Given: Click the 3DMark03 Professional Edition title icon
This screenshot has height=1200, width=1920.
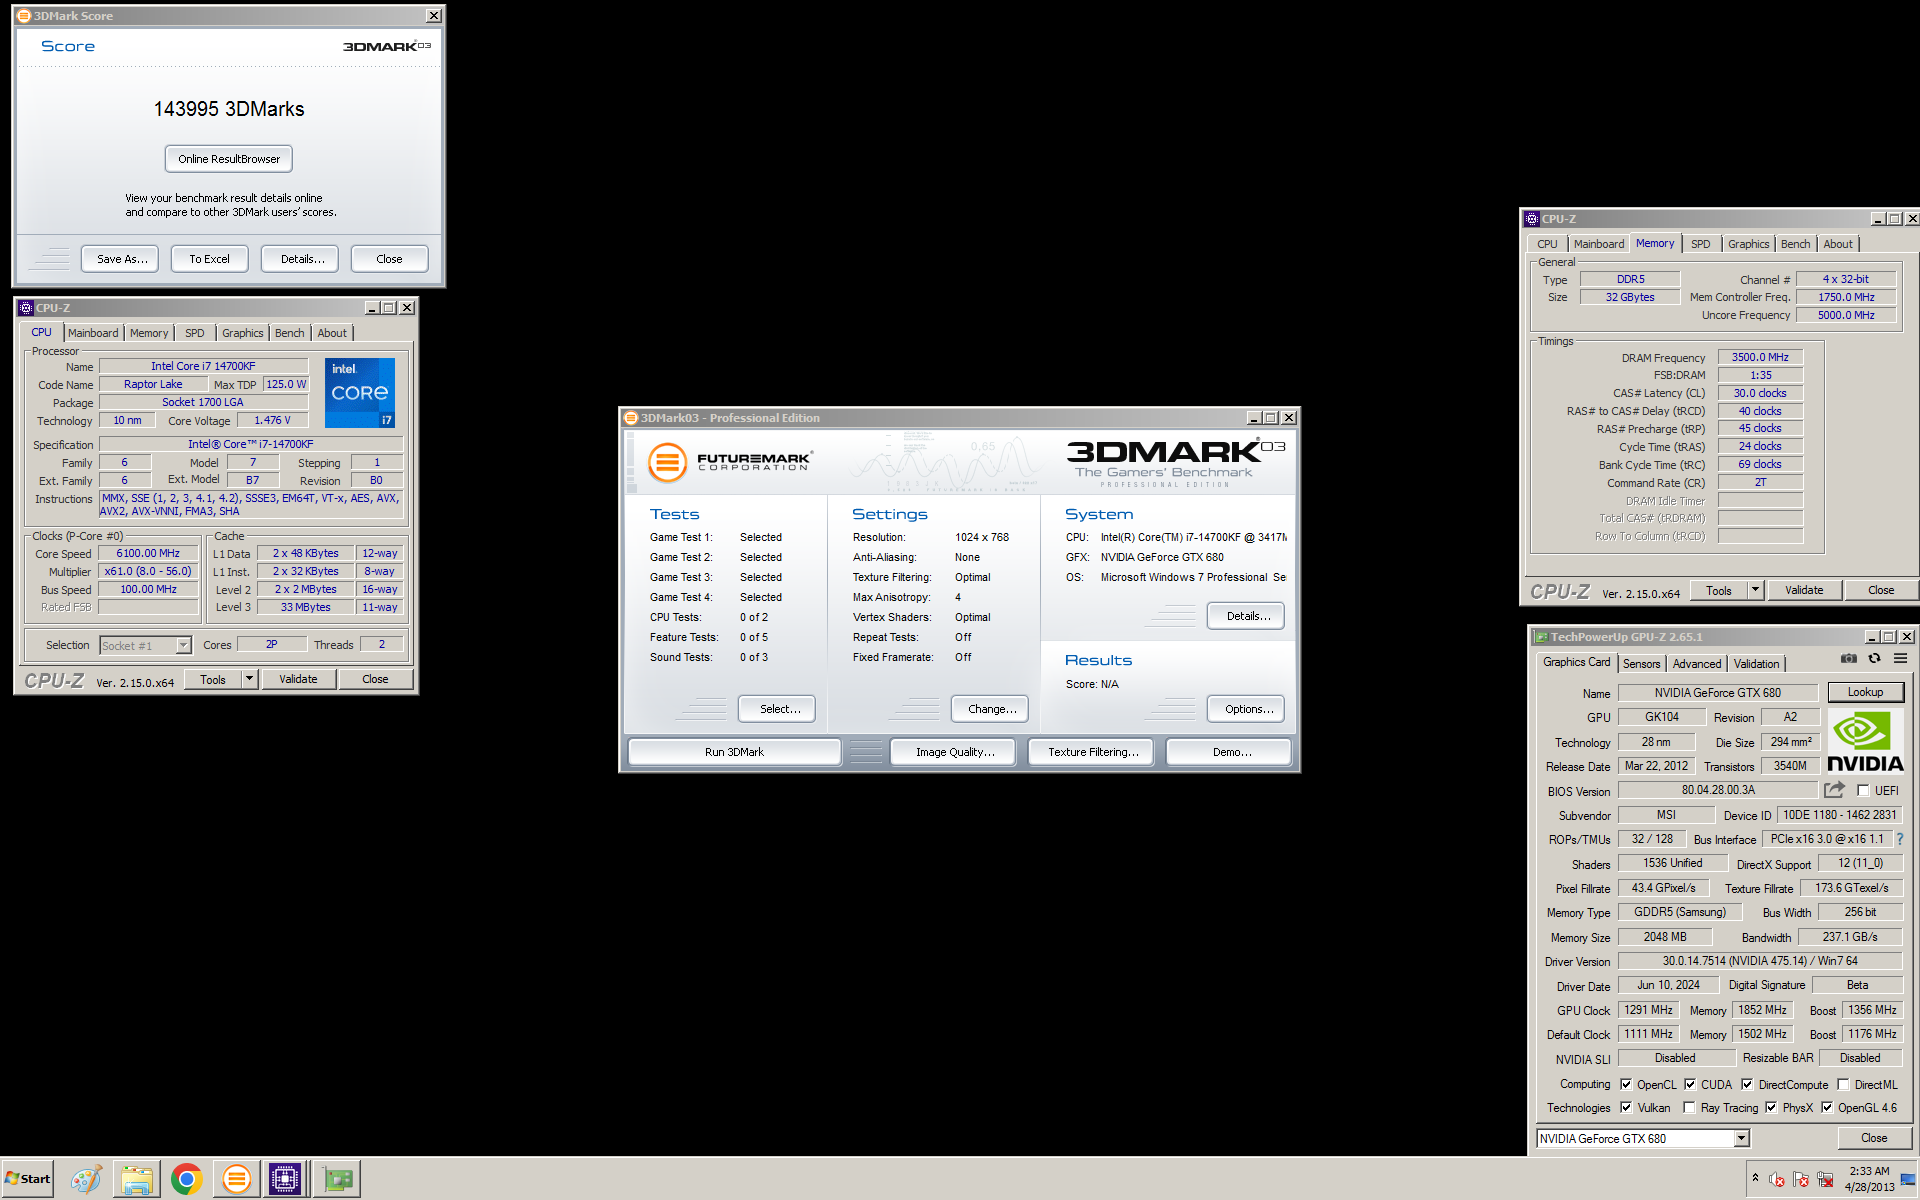Looking at the screenshot, I should [631, 418].
